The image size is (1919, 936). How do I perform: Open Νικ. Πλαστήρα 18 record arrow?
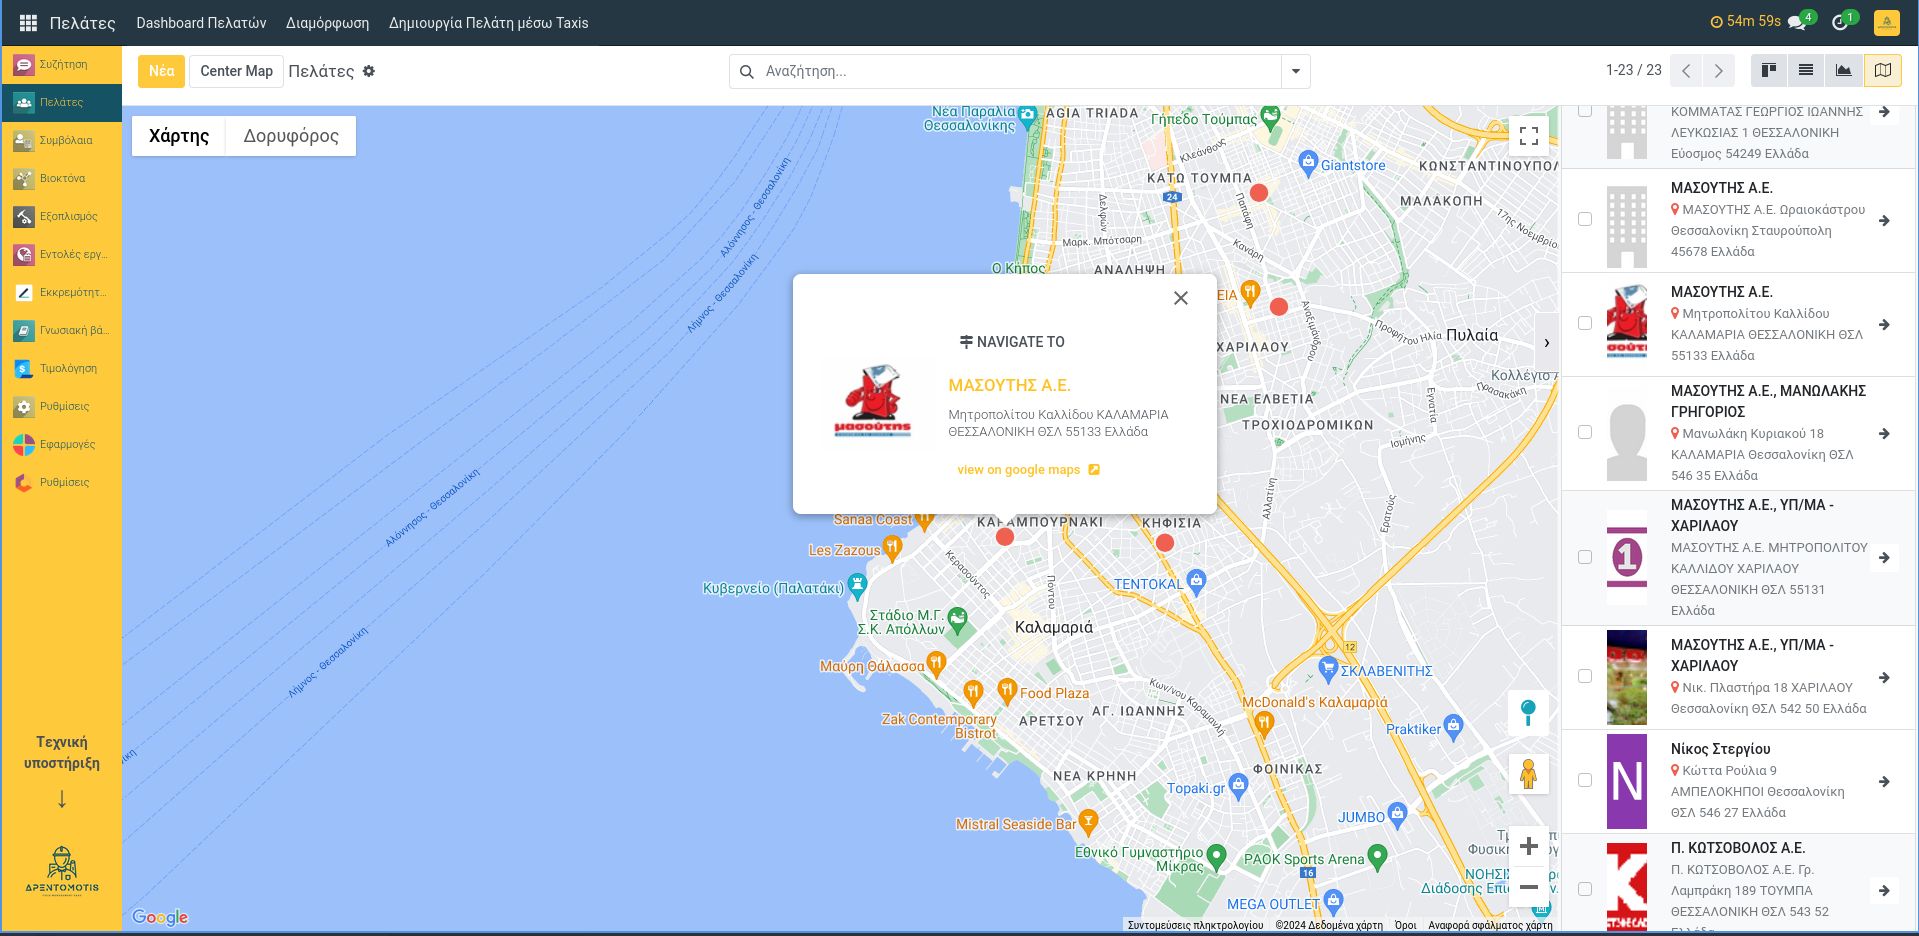[x=1884, y=678]
